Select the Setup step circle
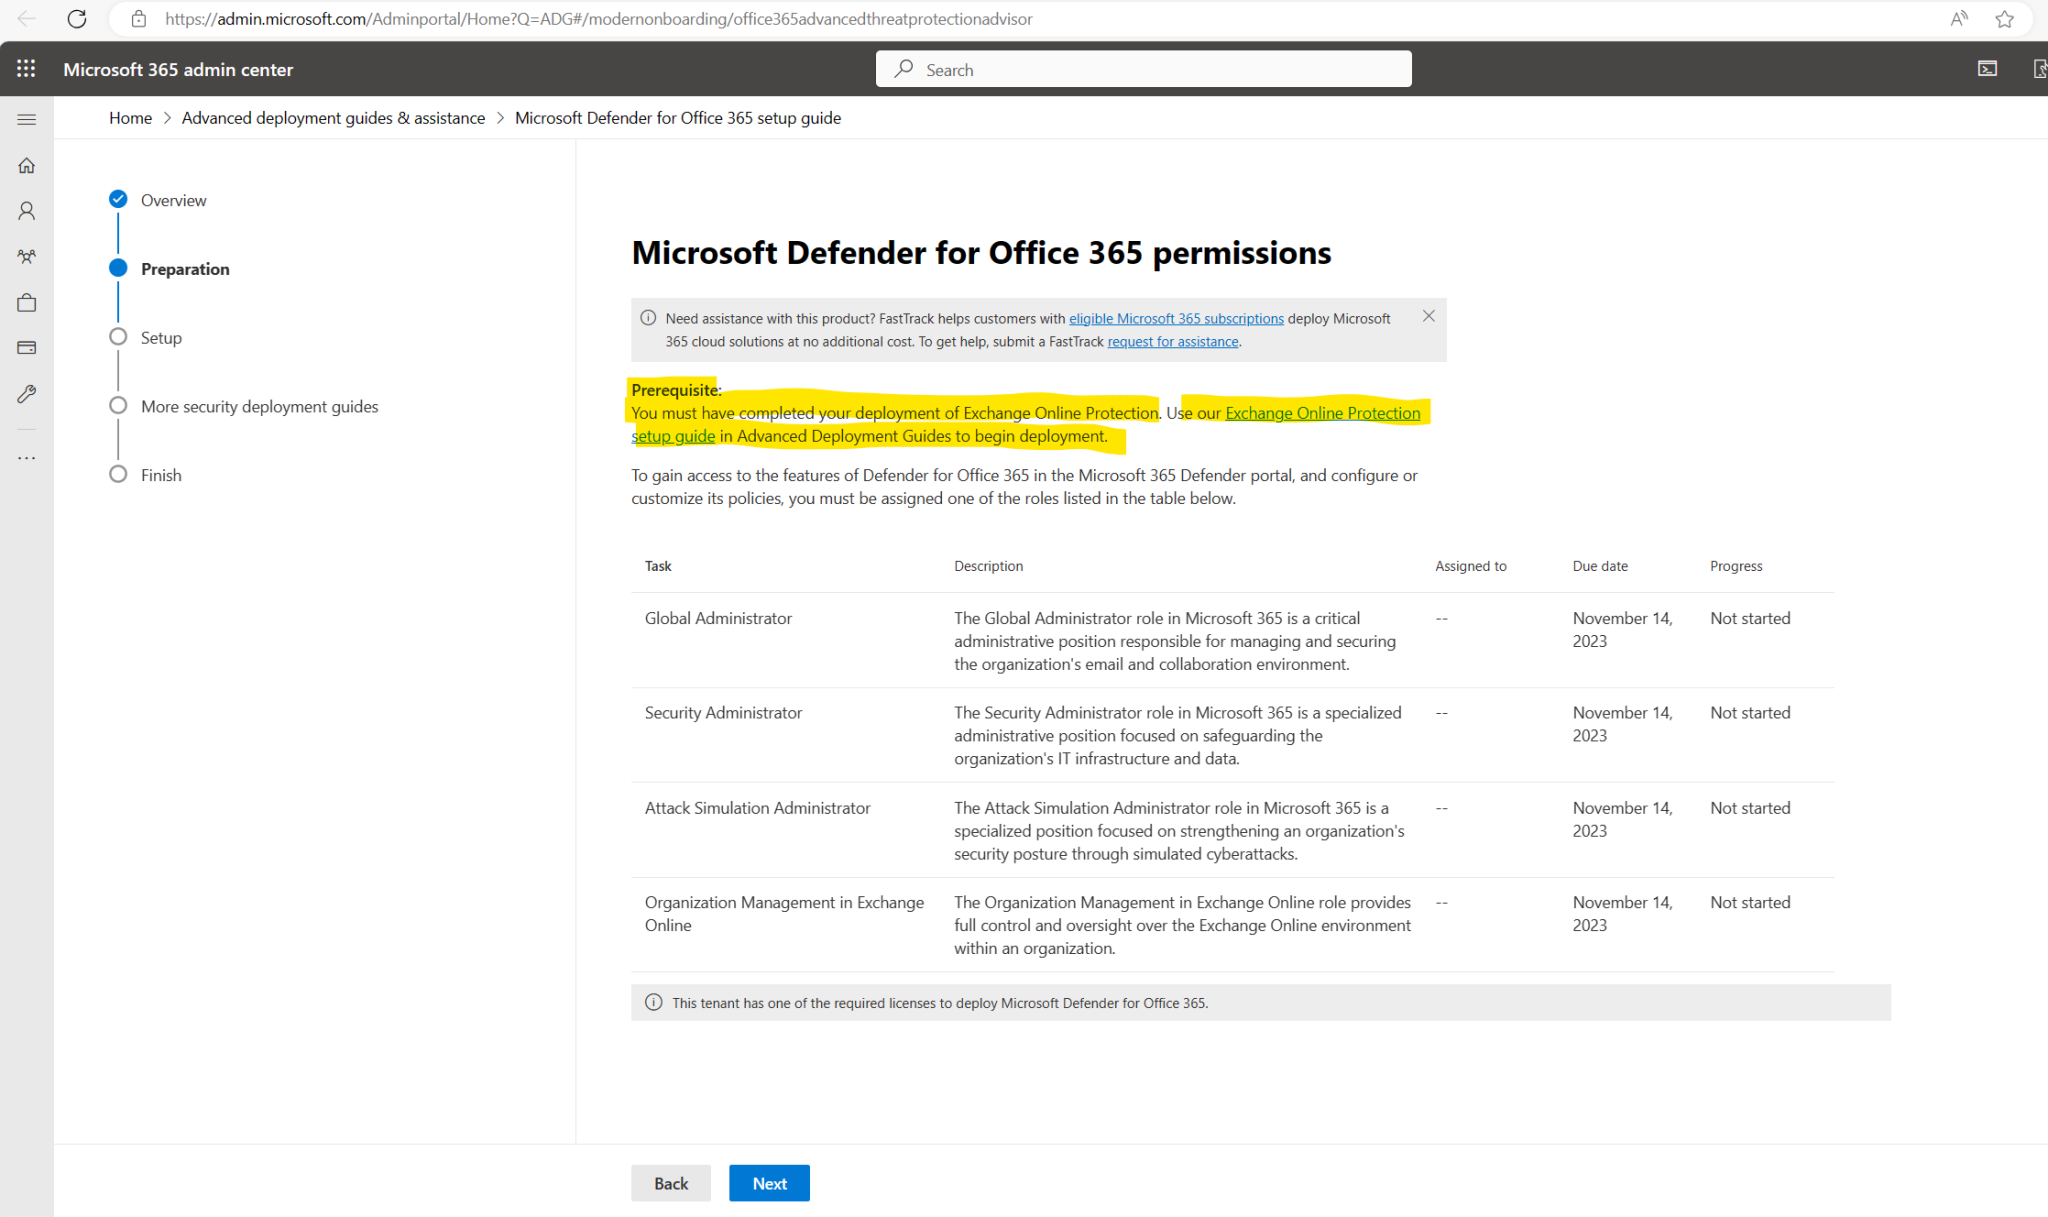 (x=118, y=337)
